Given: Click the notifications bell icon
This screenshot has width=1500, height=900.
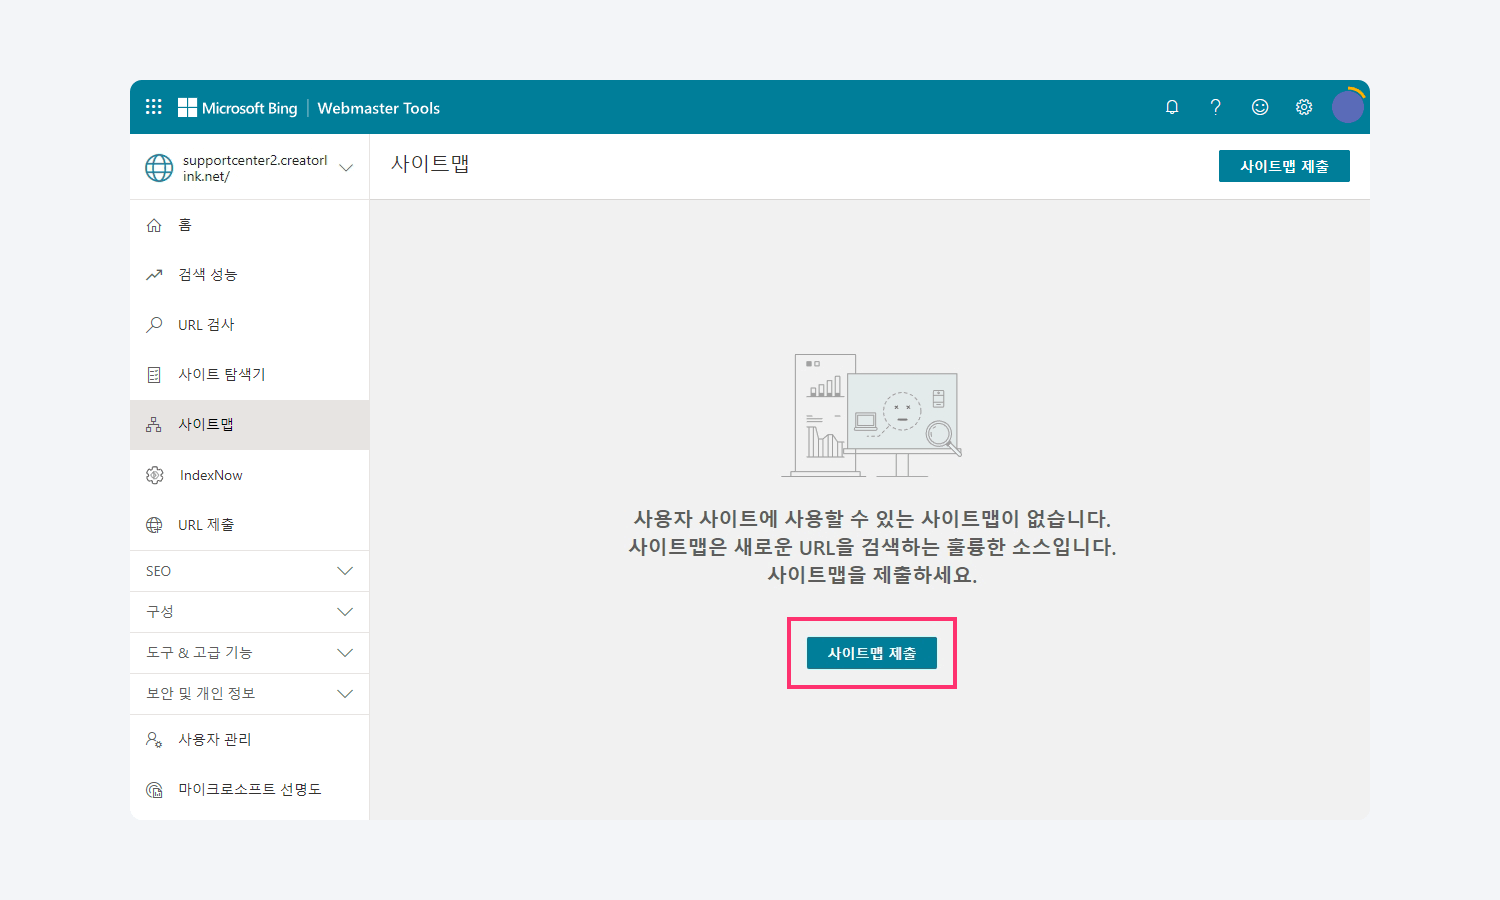Looking at the screenshot, I should point(1172,107).
